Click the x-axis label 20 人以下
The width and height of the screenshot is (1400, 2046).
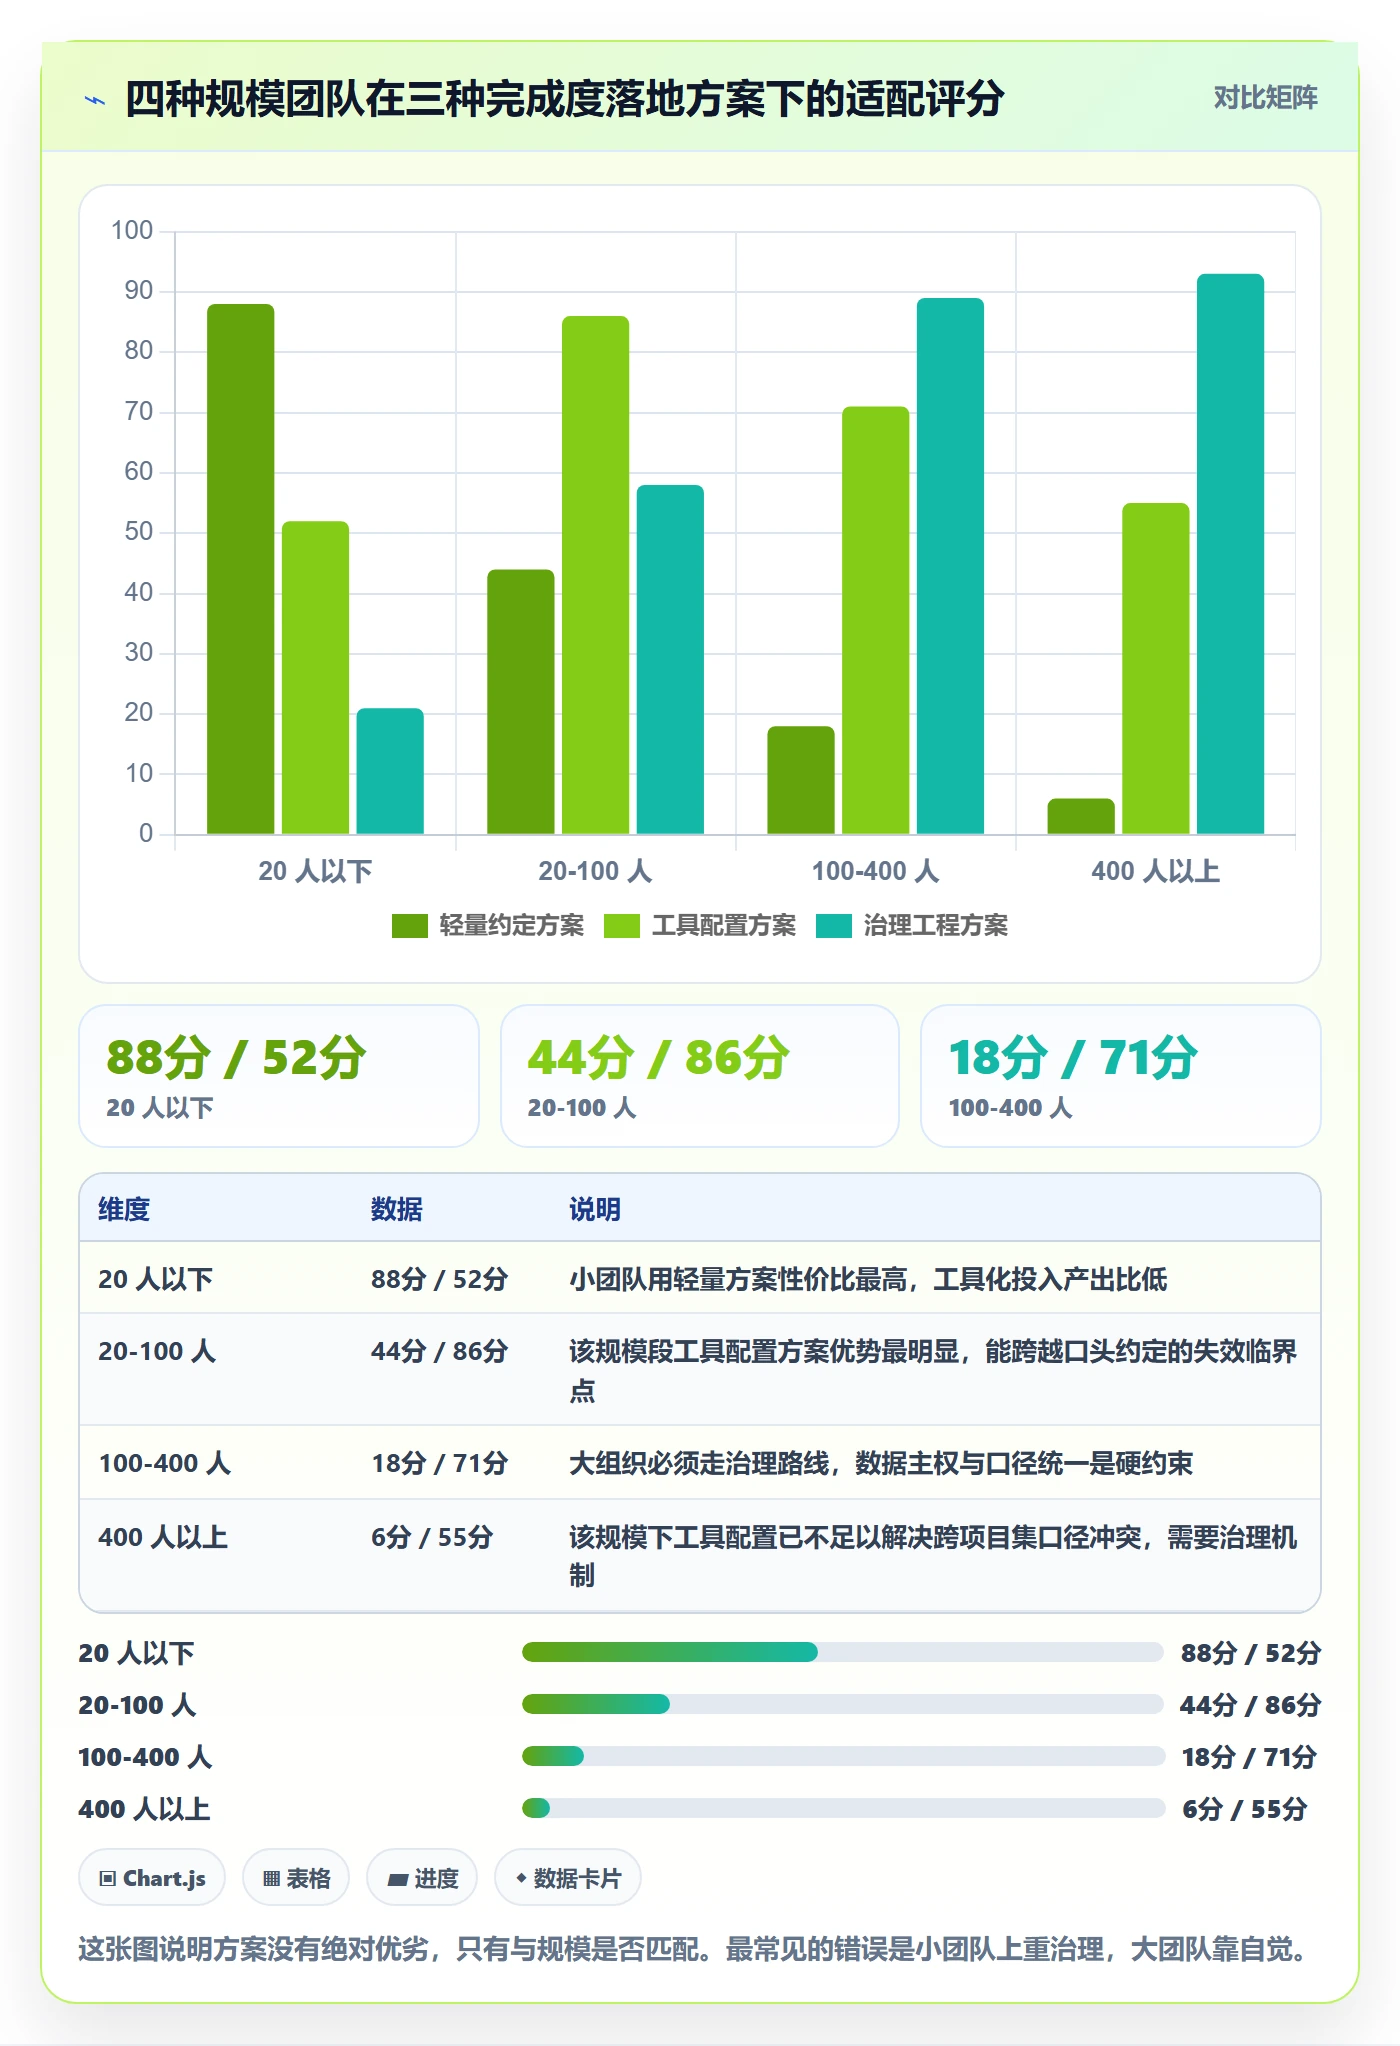tap(315, 871)
